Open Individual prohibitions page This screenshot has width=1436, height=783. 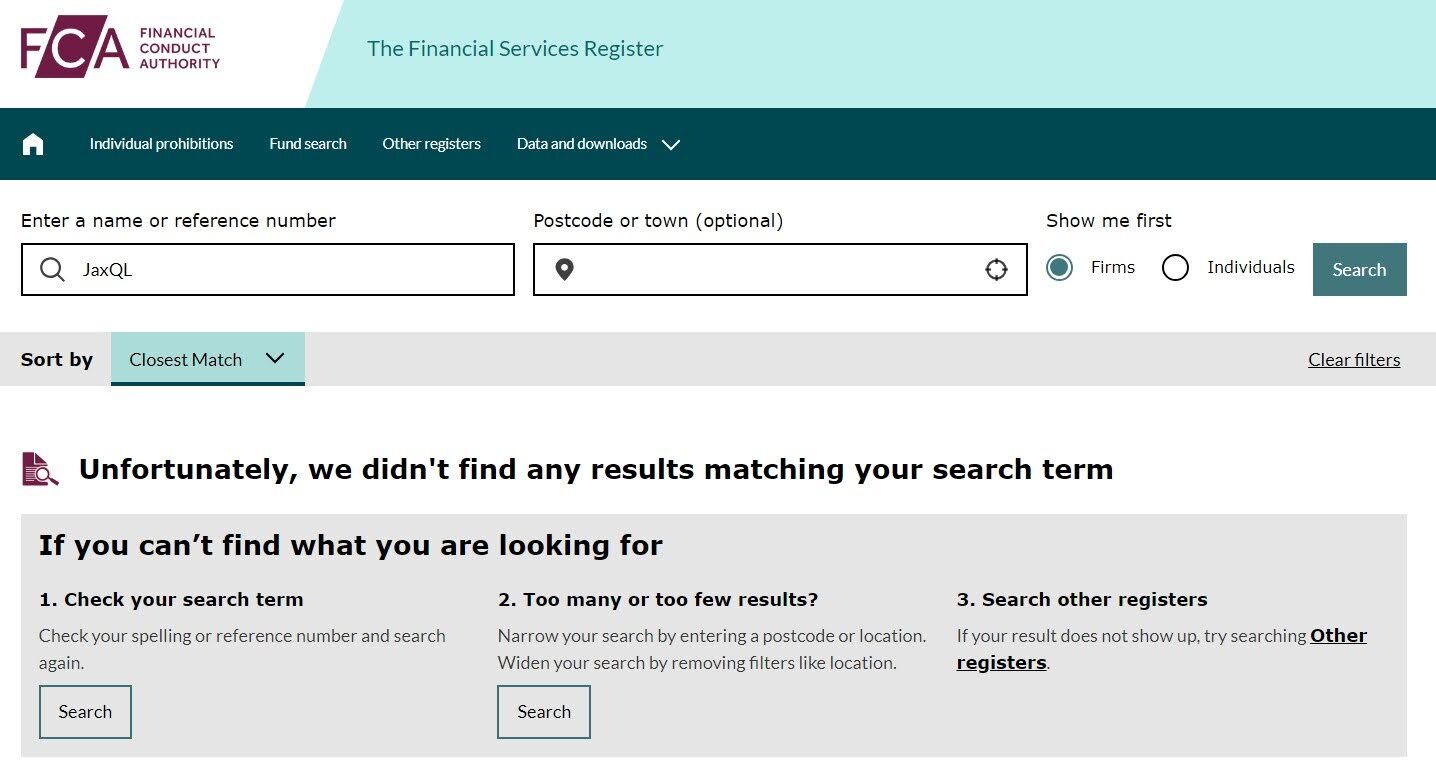tap(161, 144)
